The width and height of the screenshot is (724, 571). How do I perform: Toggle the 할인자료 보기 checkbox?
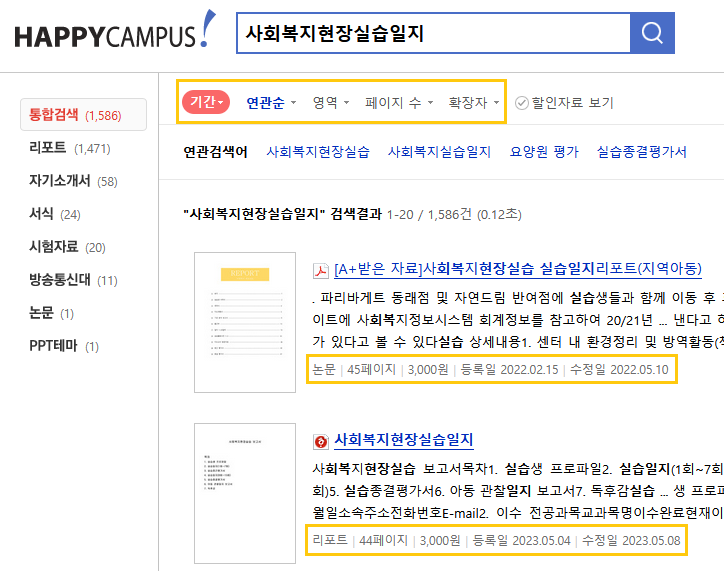click(x=521, y=102)
